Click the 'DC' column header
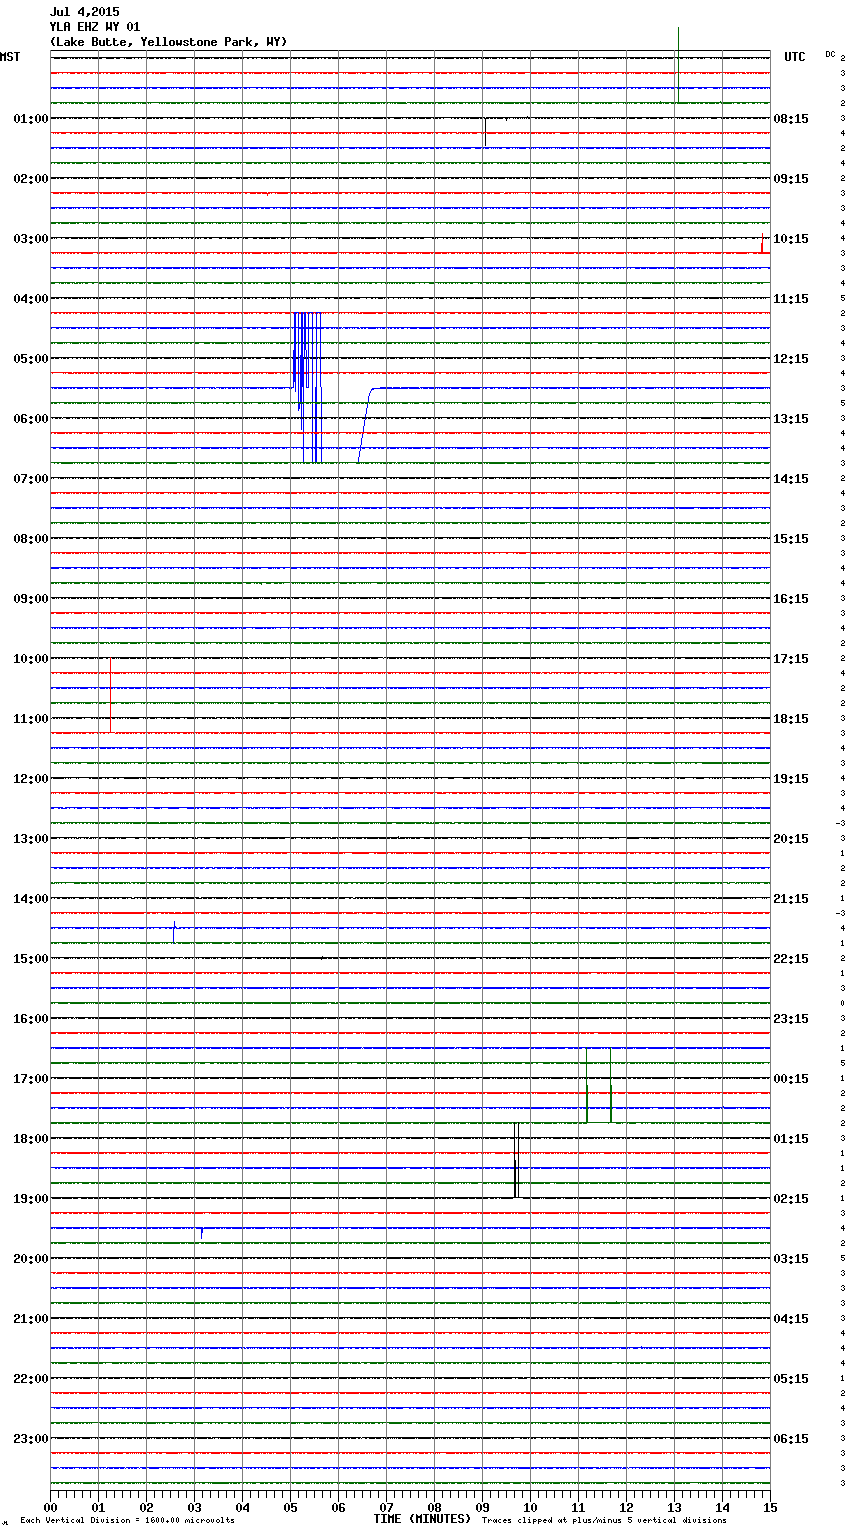Screen dimensions: 850x1534 coord(830,54)
